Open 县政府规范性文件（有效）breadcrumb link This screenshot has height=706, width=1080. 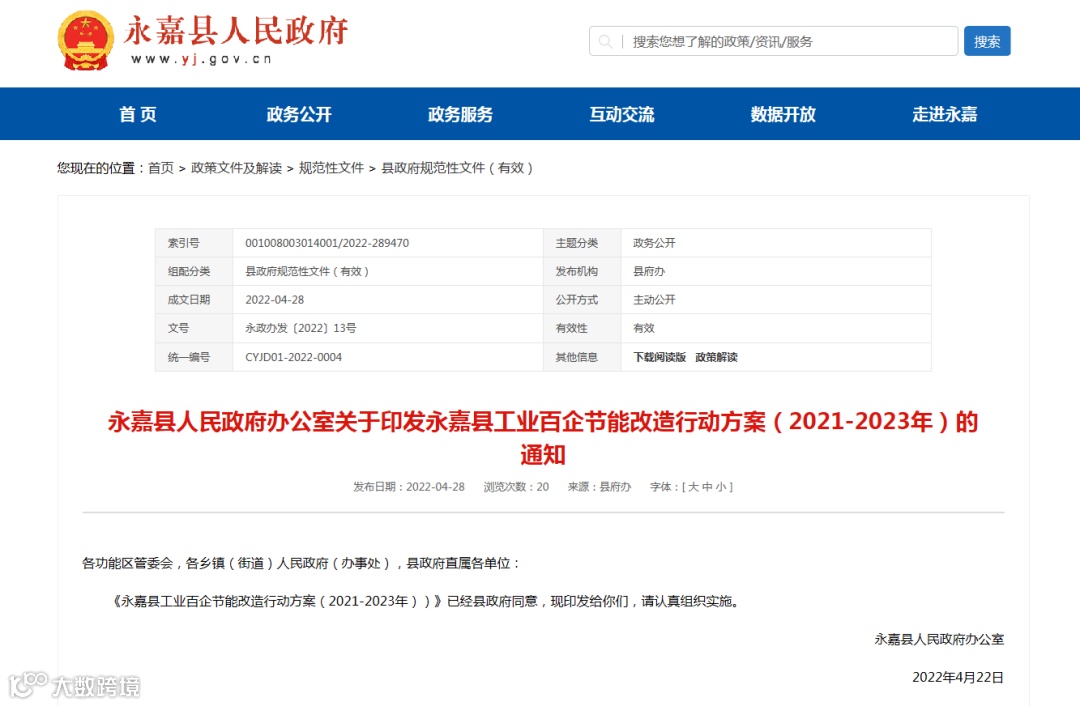point(457,168)
